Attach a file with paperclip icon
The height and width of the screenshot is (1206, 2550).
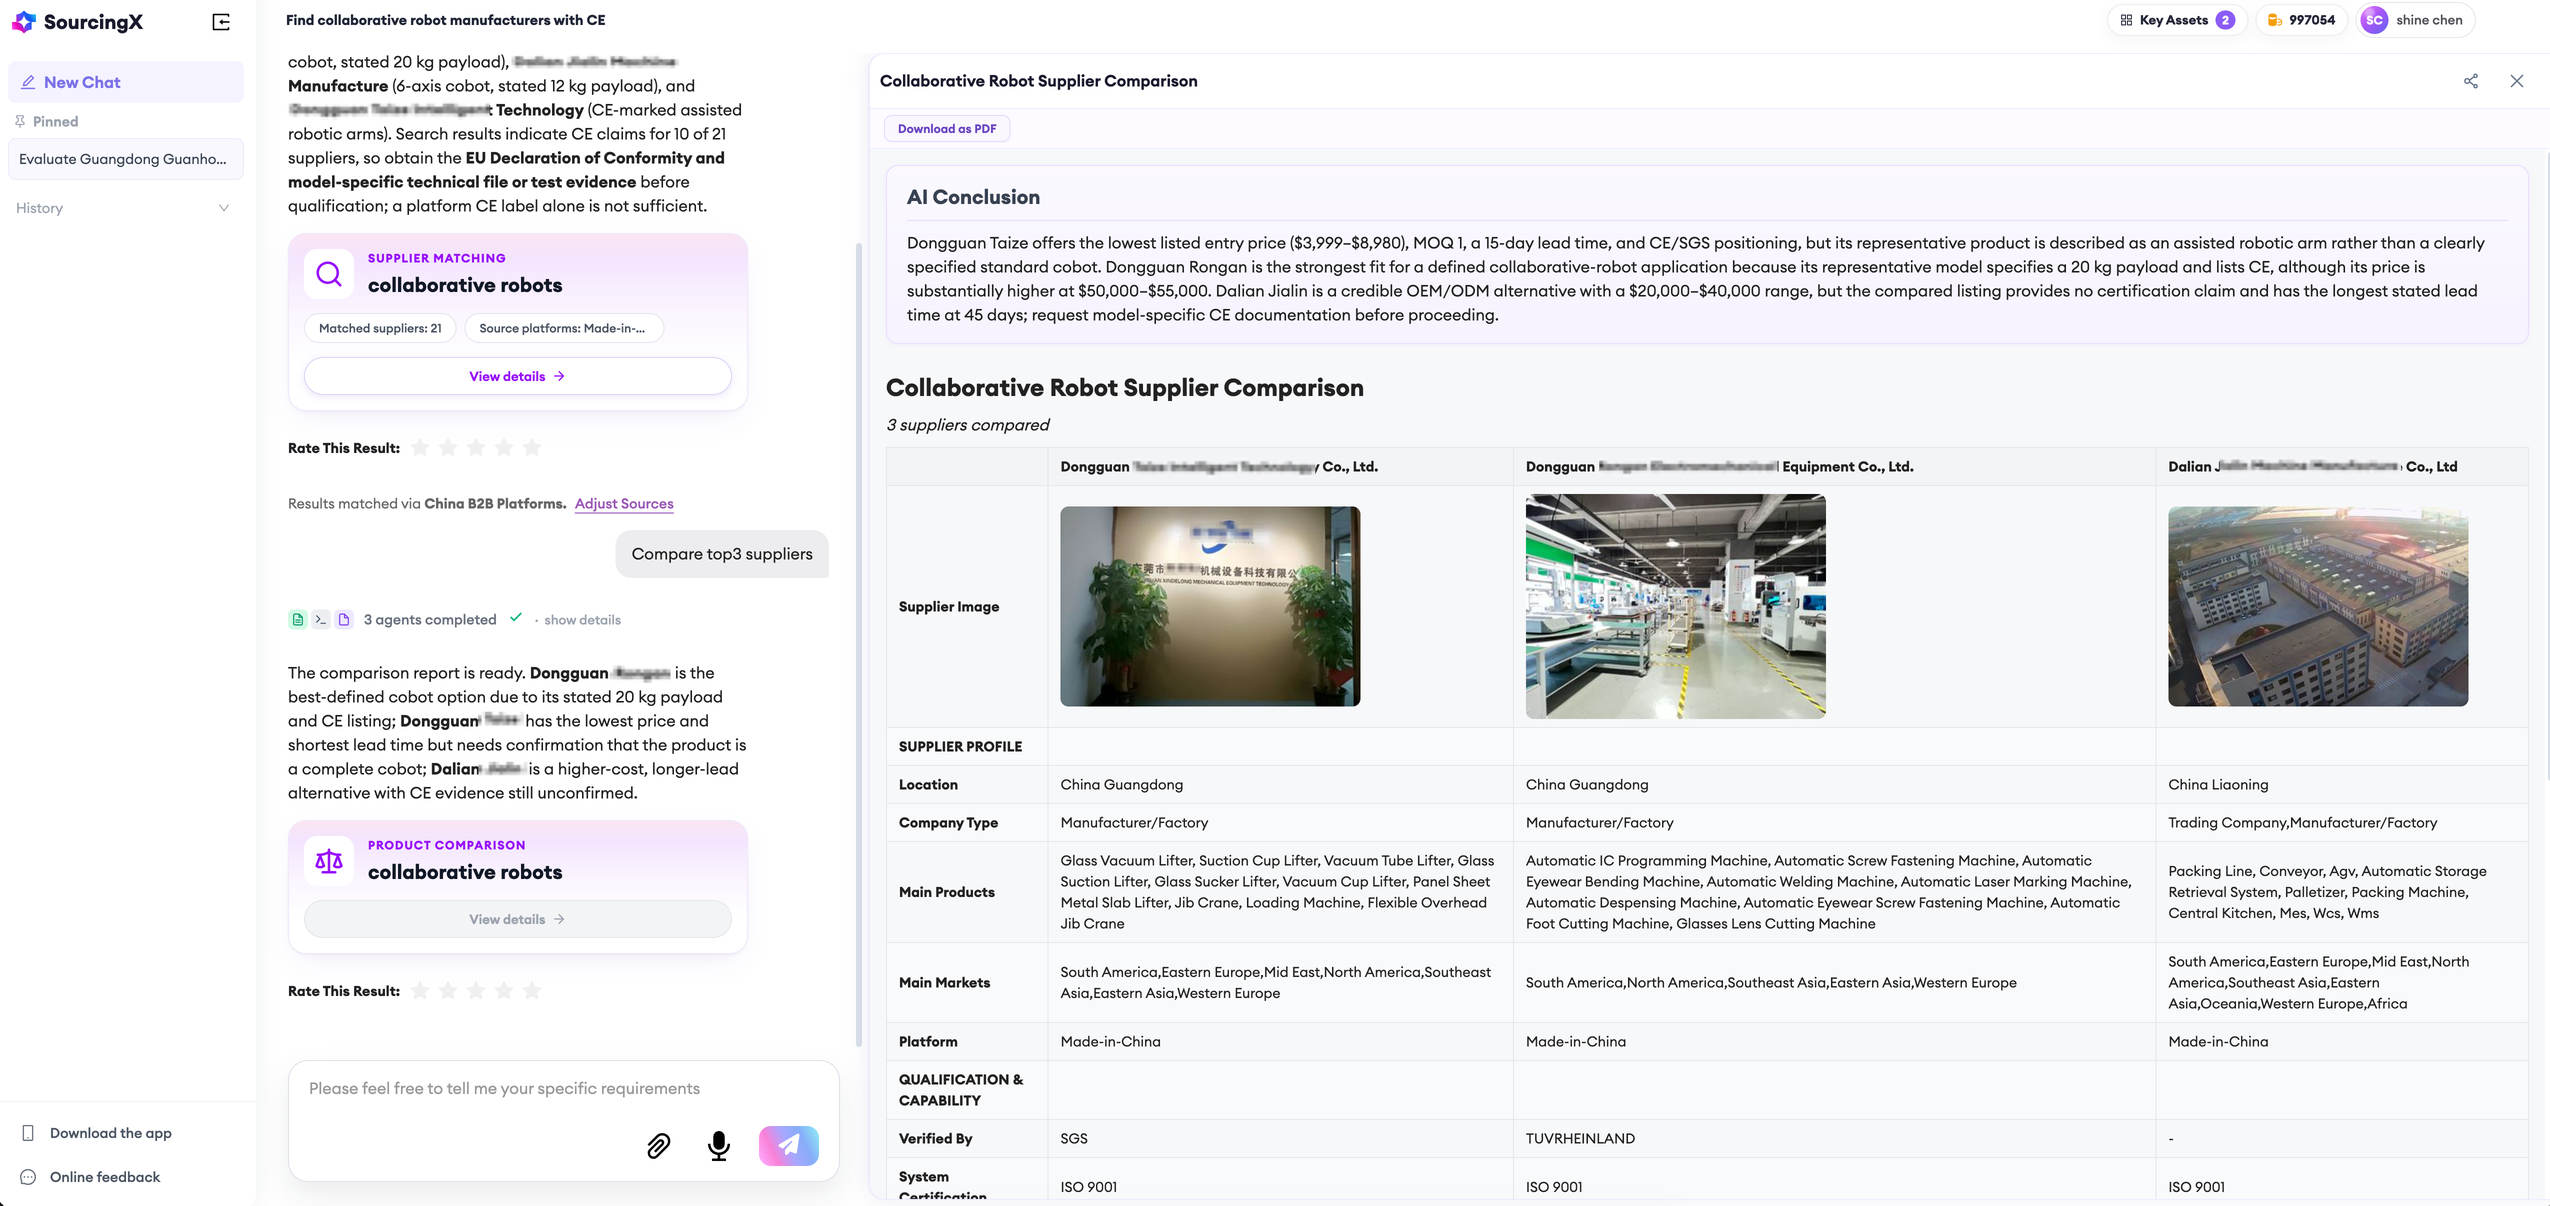click(658, 1146)
